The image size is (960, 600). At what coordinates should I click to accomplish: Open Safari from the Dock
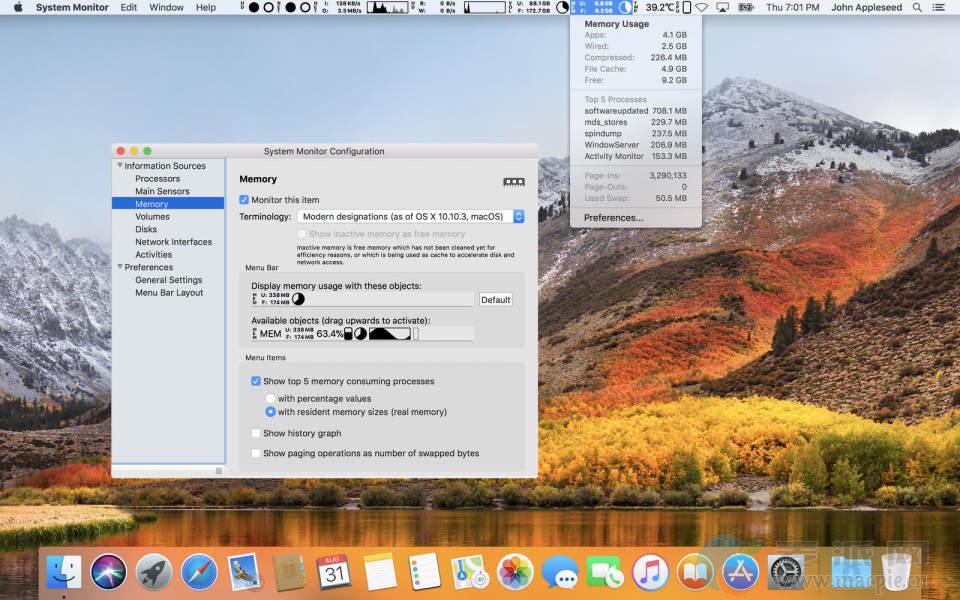(199, 572)
